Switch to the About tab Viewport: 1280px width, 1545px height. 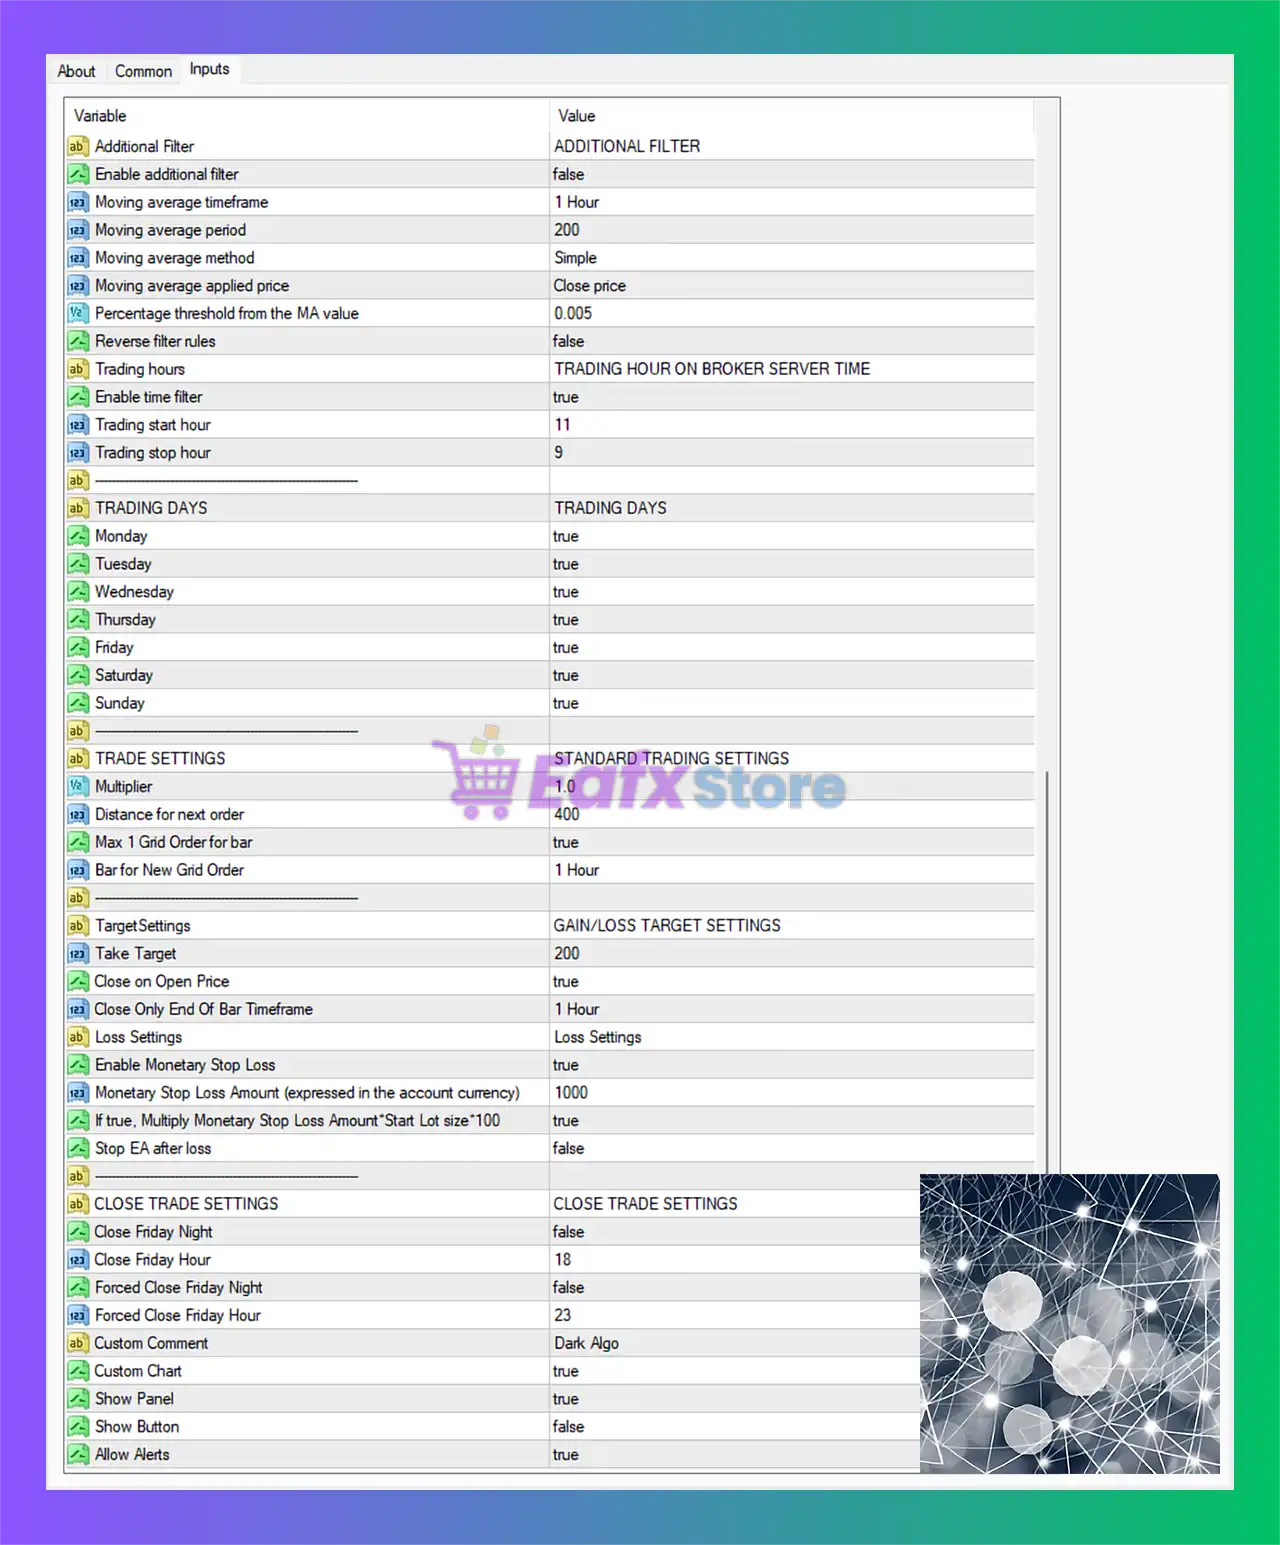pyautogui.click(x=76, y=71)
